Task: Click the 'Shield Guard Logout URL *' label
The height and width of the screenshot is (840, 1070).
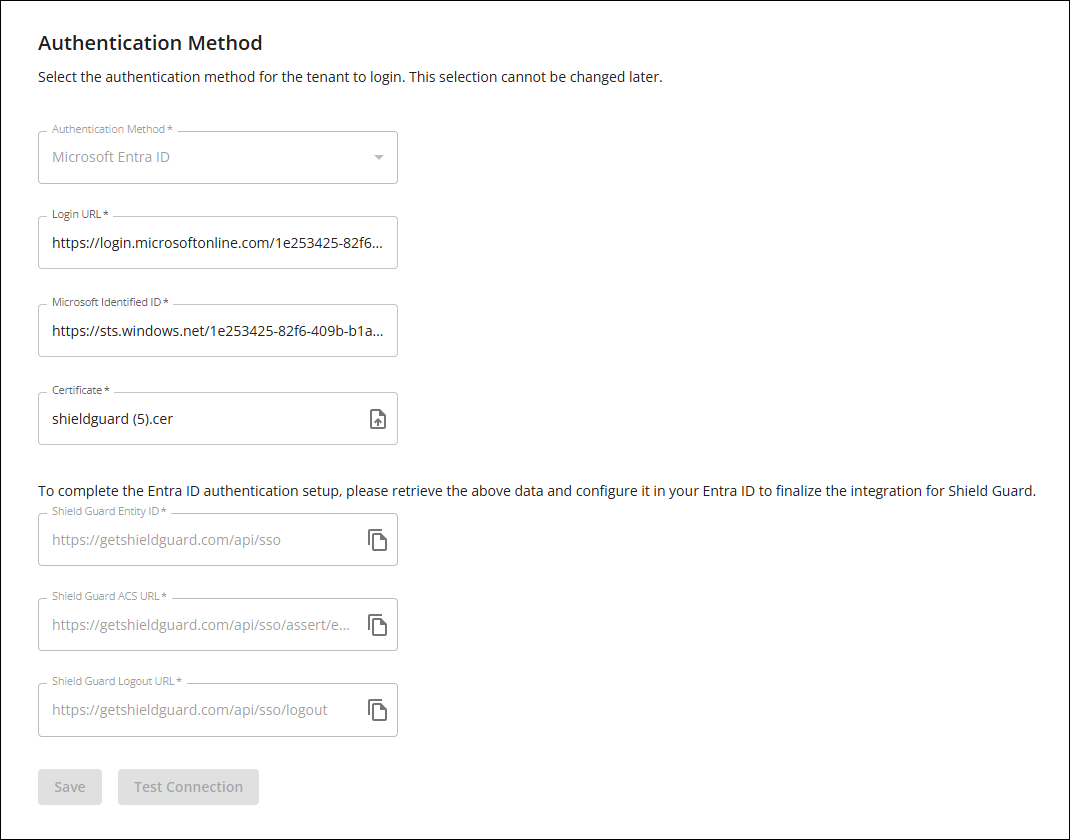Action: 117,681
